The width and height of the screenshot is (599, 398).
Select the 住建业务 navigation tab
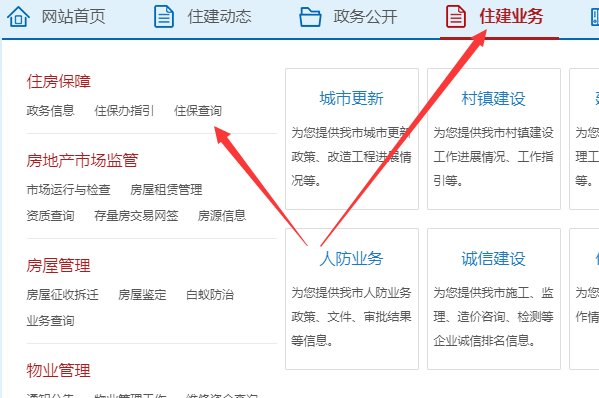pyautogui.click(x=511, y=17)
